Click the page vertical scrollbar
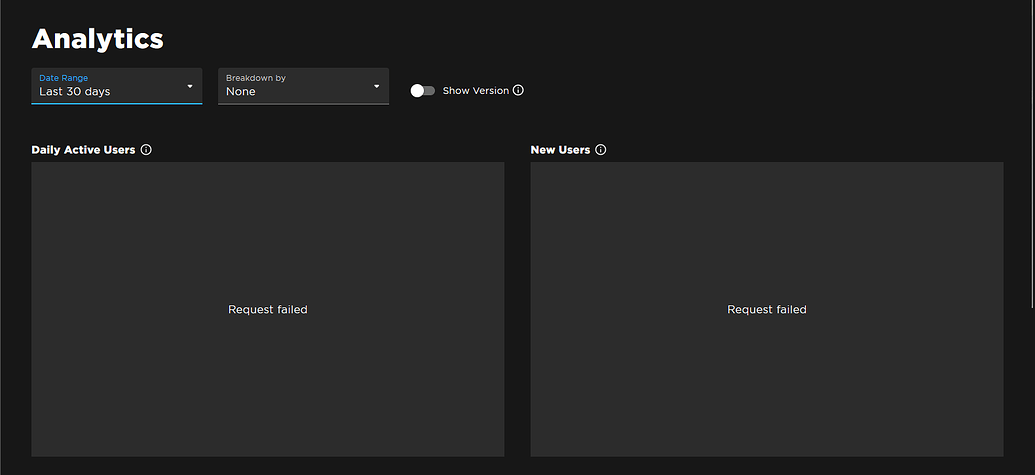The height and width of the screenshot is (475, 1035). [1032, 154]
